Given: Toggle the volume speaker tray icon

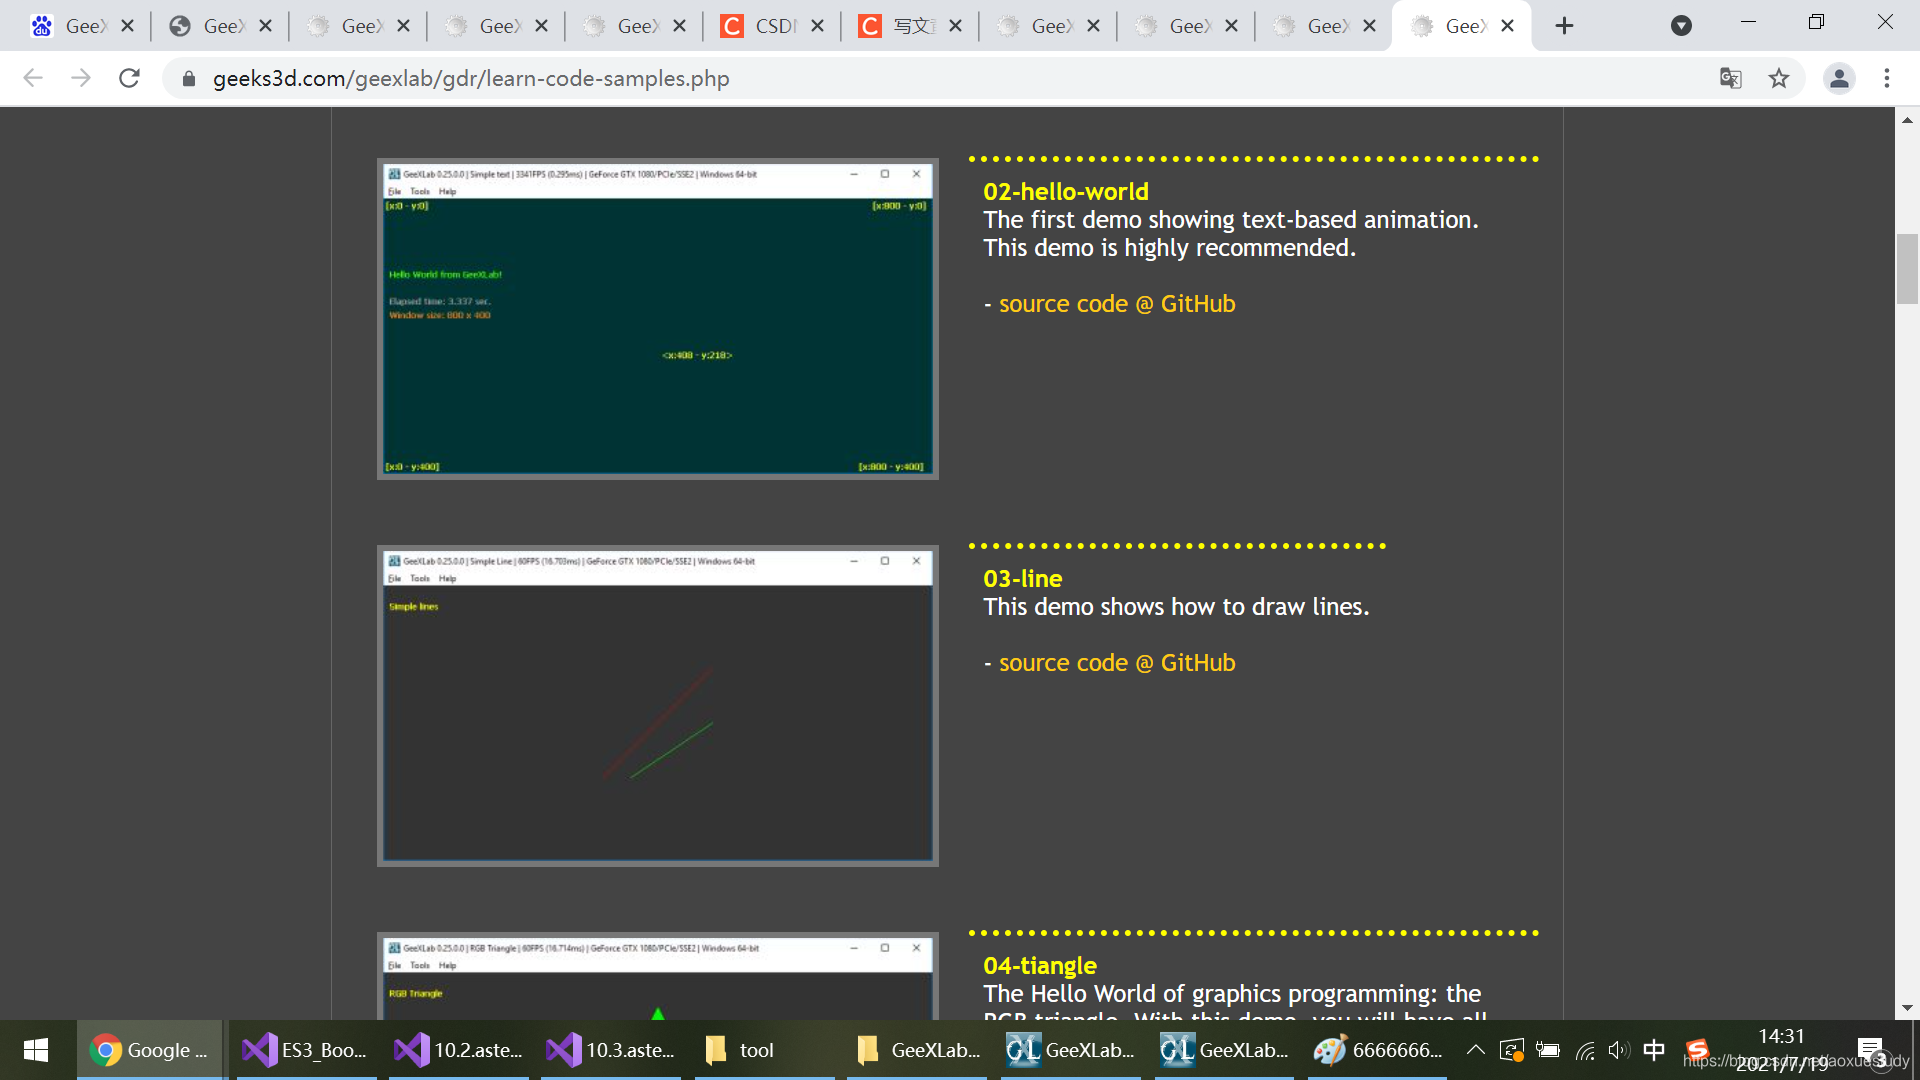Looking at the screenshot, I should click(x=1618, y=1050).
